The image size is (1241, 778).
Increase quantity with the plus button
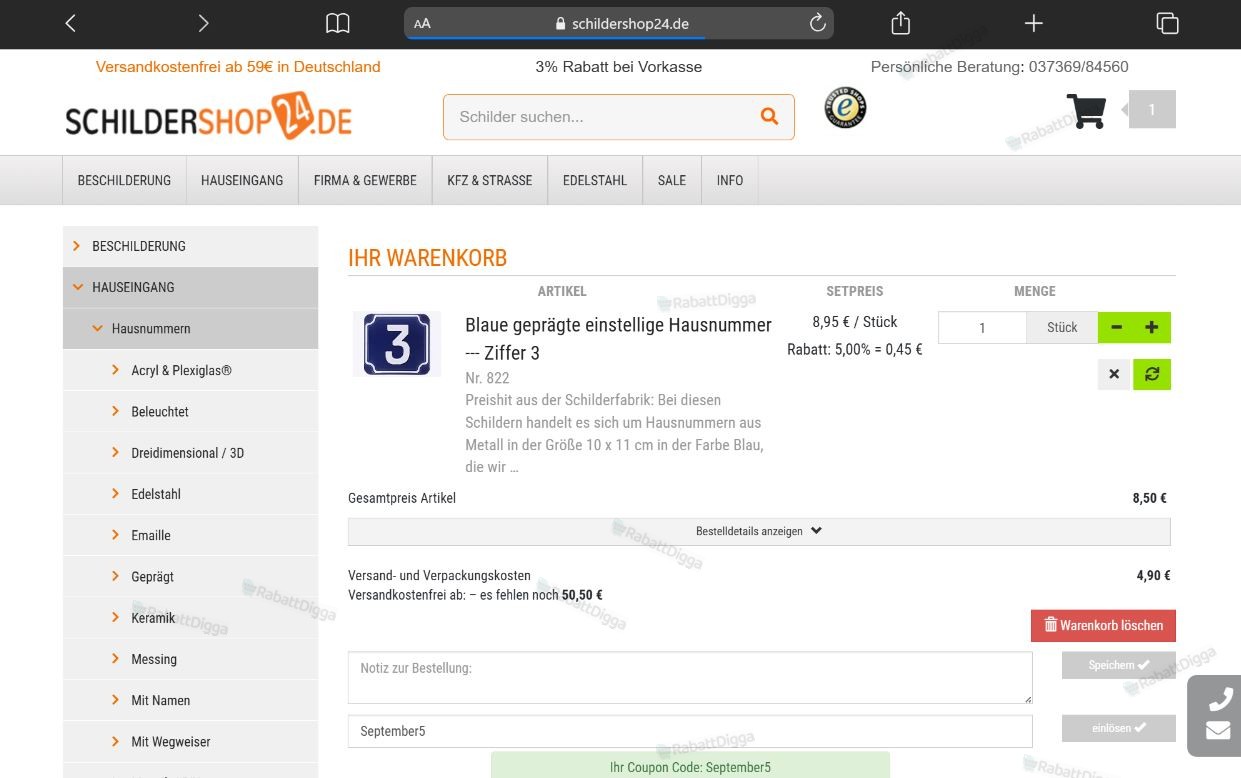1152,327
